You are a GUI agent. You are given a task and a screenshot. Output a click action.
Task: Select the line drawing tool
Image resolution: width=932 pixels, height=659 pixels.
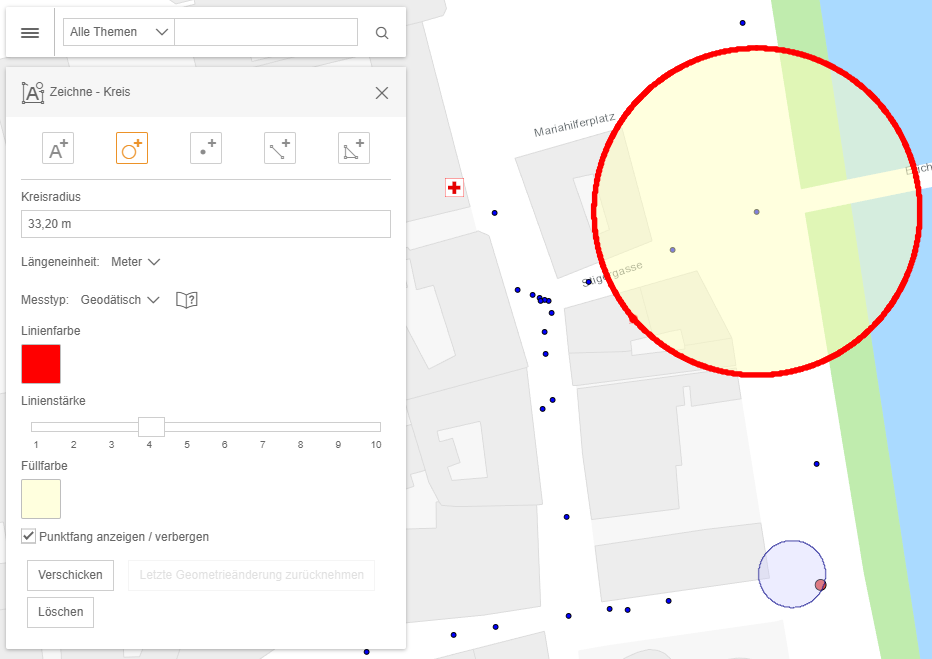click(x=279, y=147)
